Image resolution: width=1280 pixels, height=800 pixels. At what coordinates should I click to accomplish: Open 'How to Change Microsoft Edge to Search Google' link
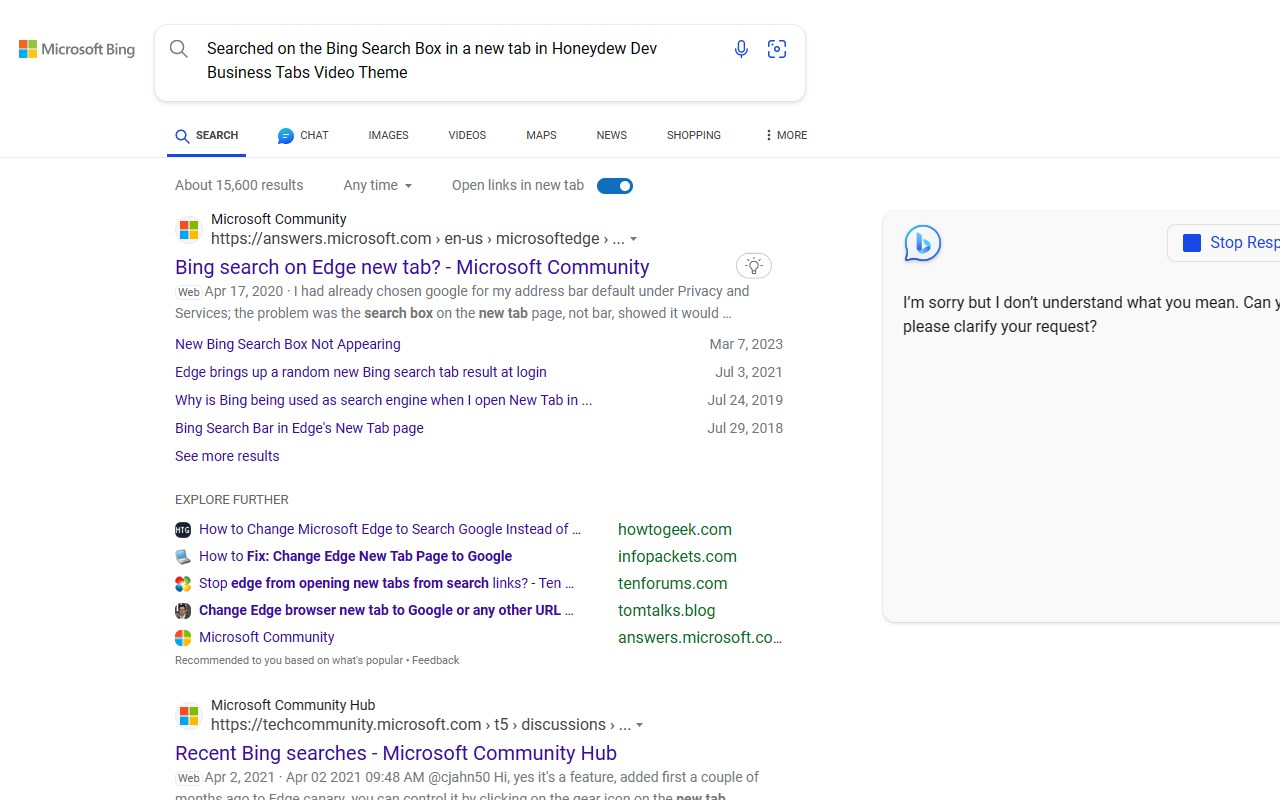(390, 529)
